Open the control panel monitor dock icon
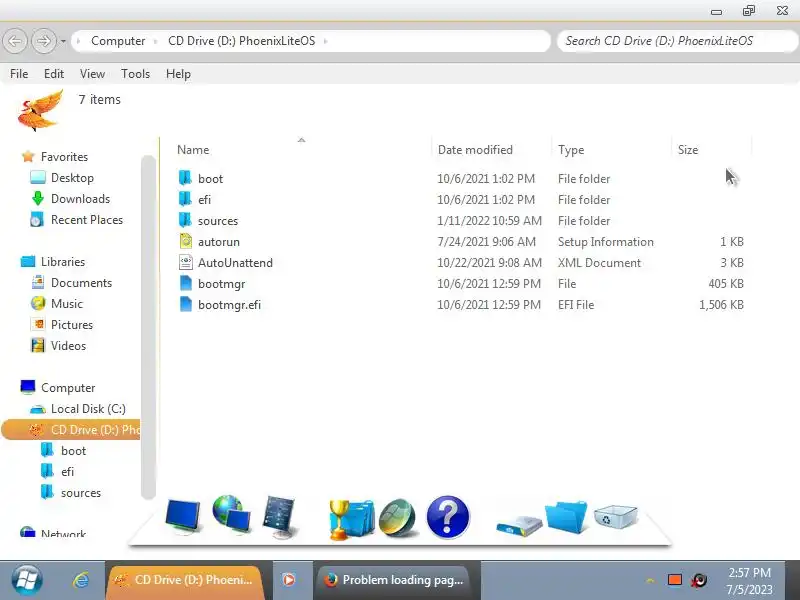This screenshot has width=800, height=600. pos(279,517)
